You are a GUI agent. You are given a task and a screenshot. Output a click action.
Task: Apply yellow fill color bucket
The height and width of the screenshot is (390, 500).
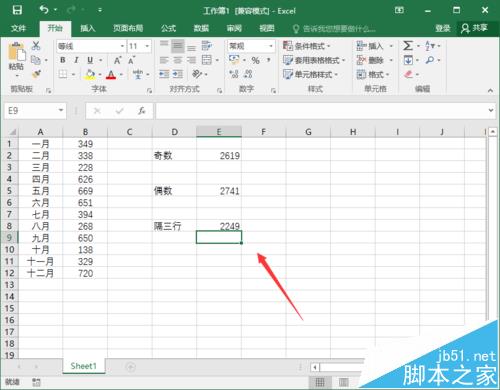[x=90, y=74]
